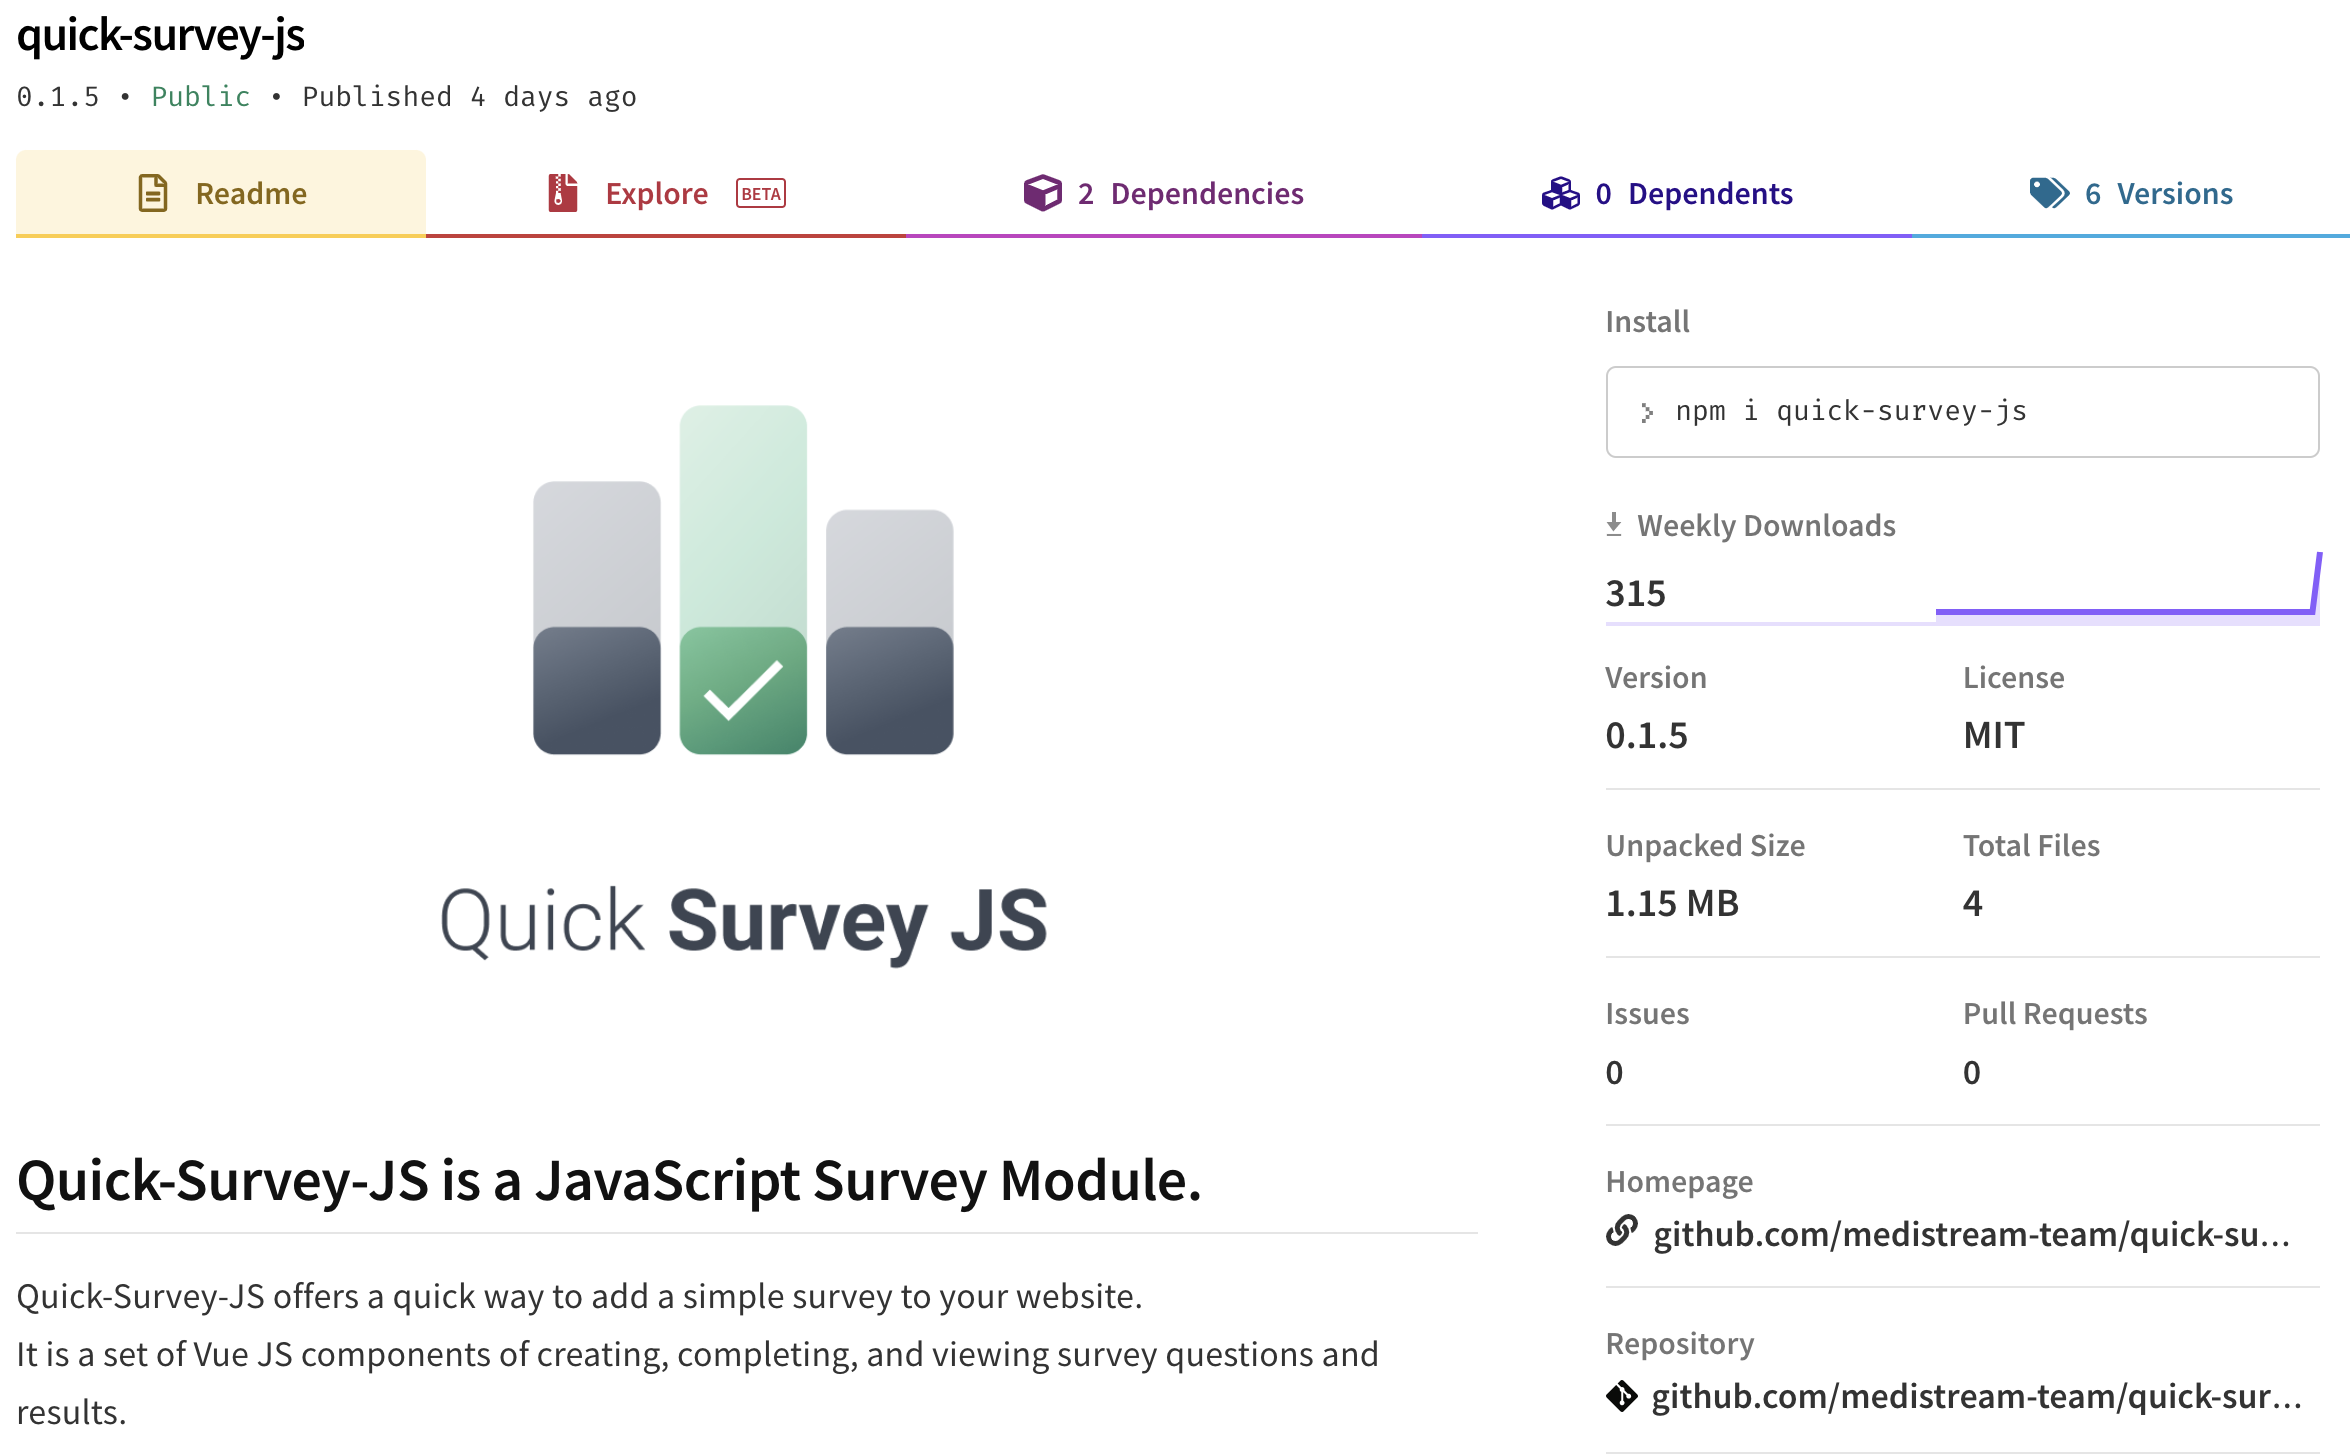This screenshot has width=2350, height=1454.
Task: Click the Homepage link chain icon
Action: [x=1622, y=1231]
